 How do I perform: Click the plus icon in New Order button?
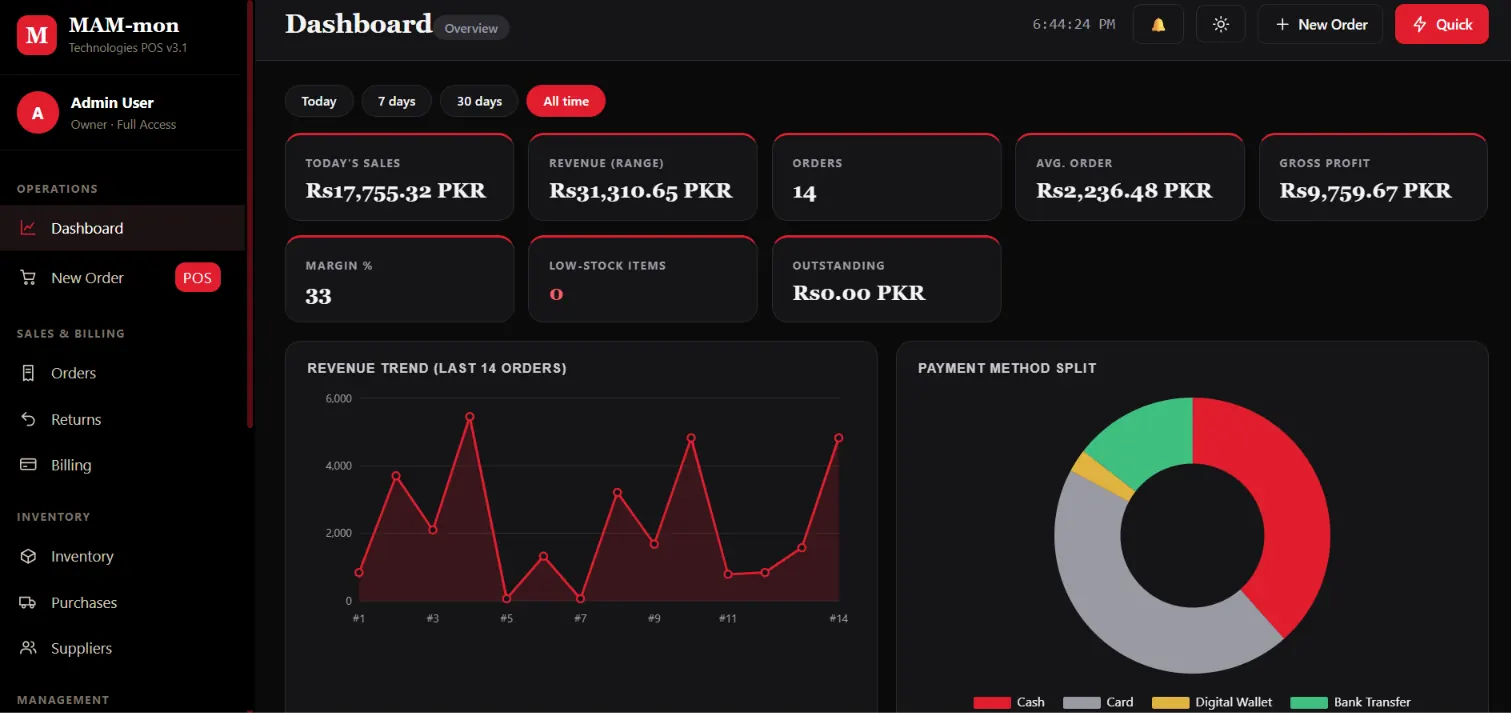pyautogui.click(x=1282, y=24)
